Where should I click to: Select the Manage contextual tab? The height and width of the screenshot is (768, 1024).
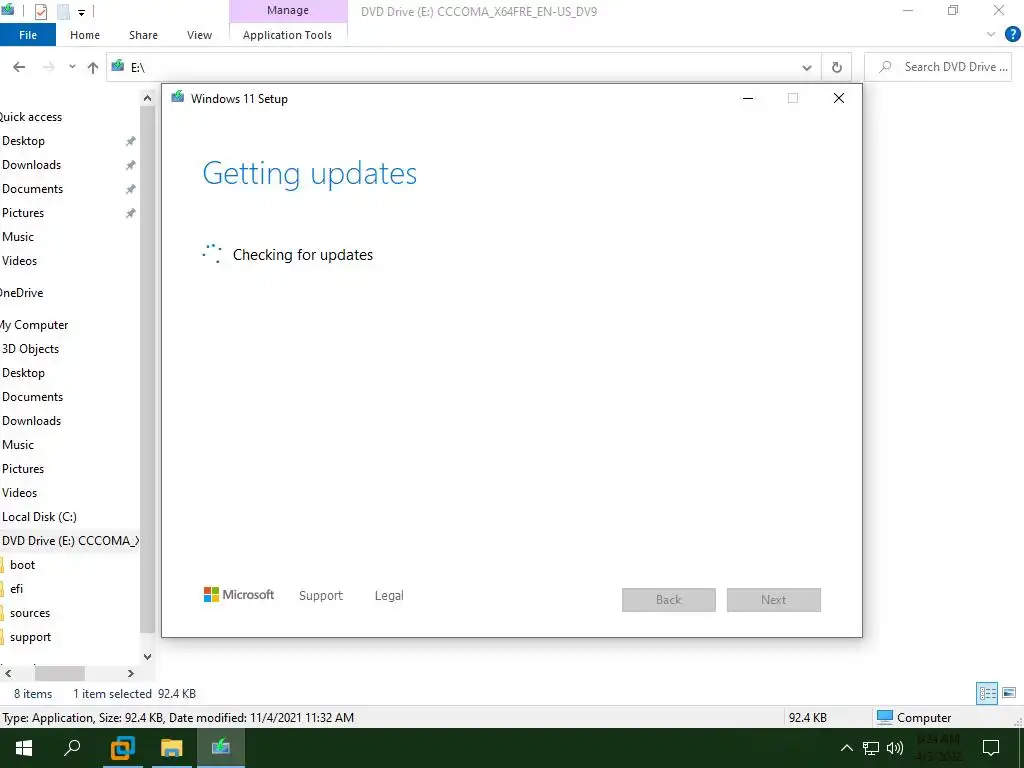tap(287, 10)
